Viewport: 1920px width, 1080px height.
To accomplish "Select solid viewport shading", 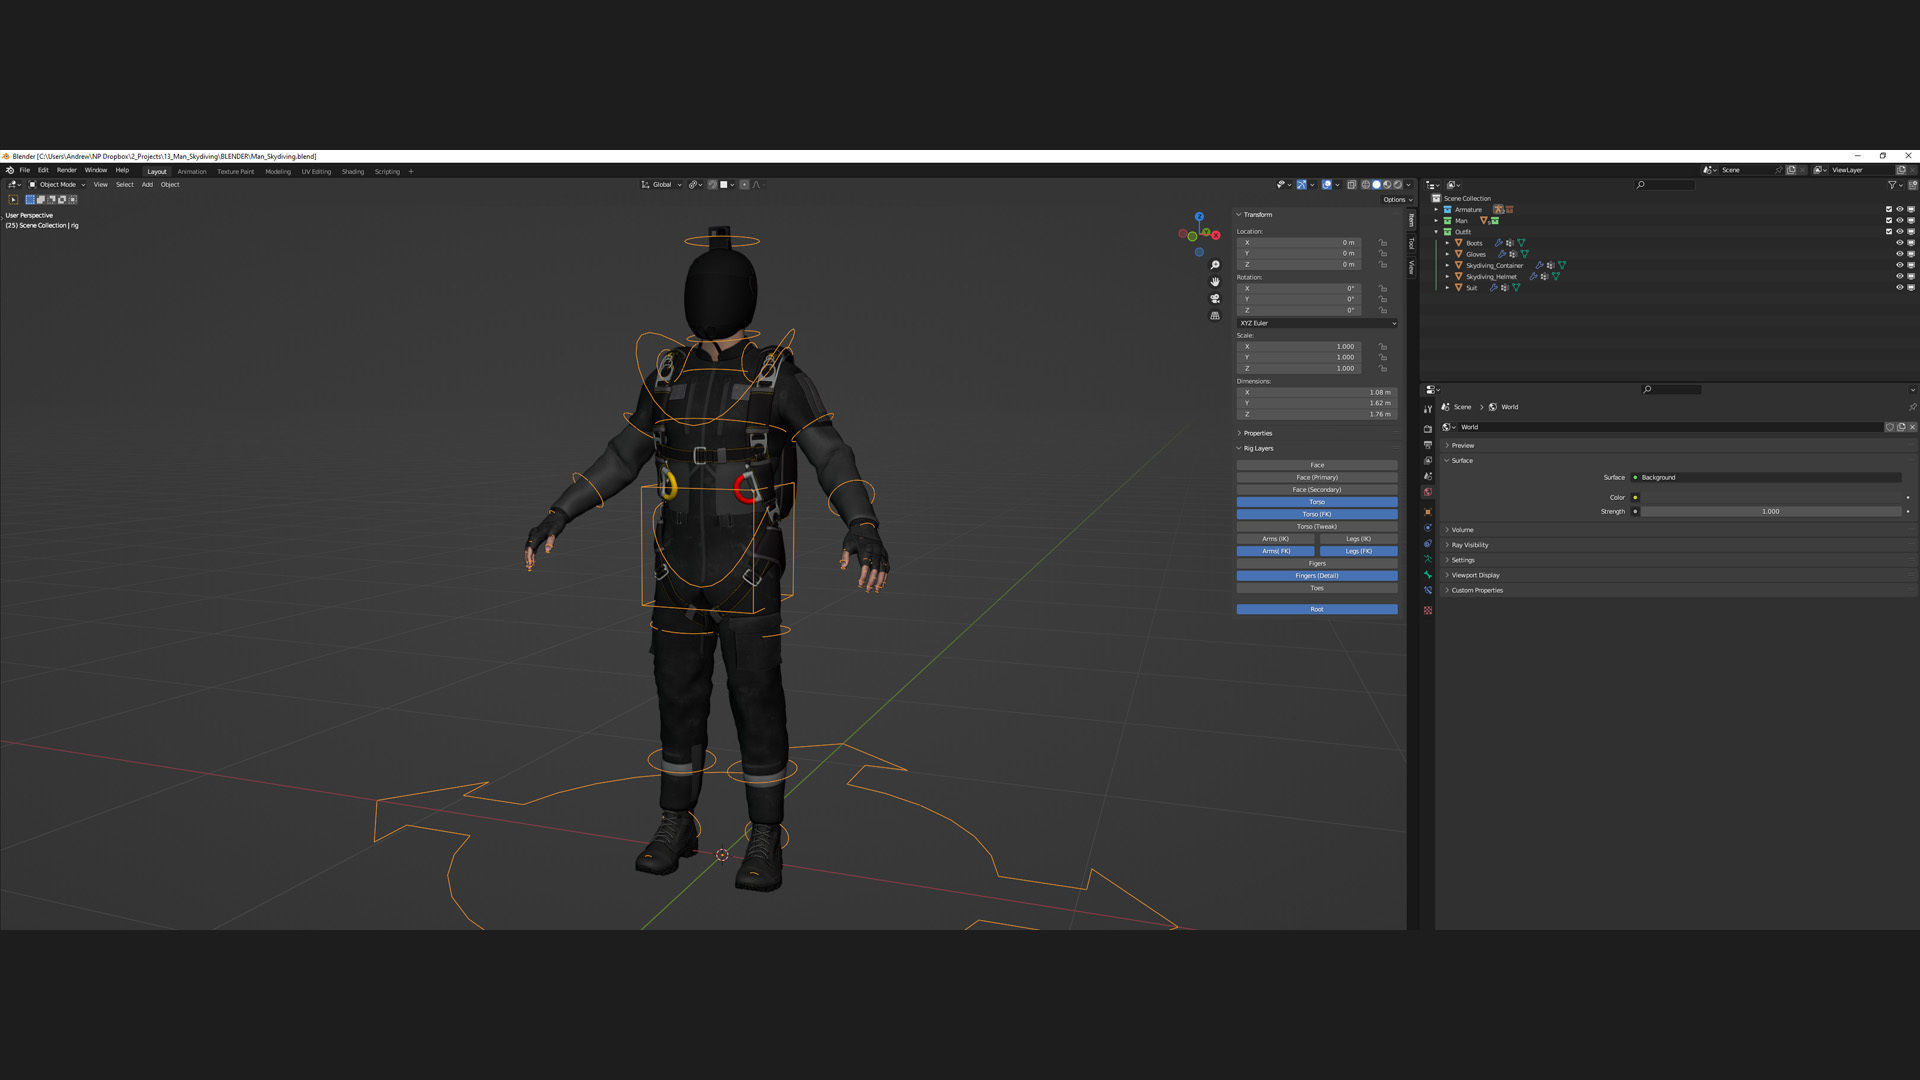I will coord(1376,185).
